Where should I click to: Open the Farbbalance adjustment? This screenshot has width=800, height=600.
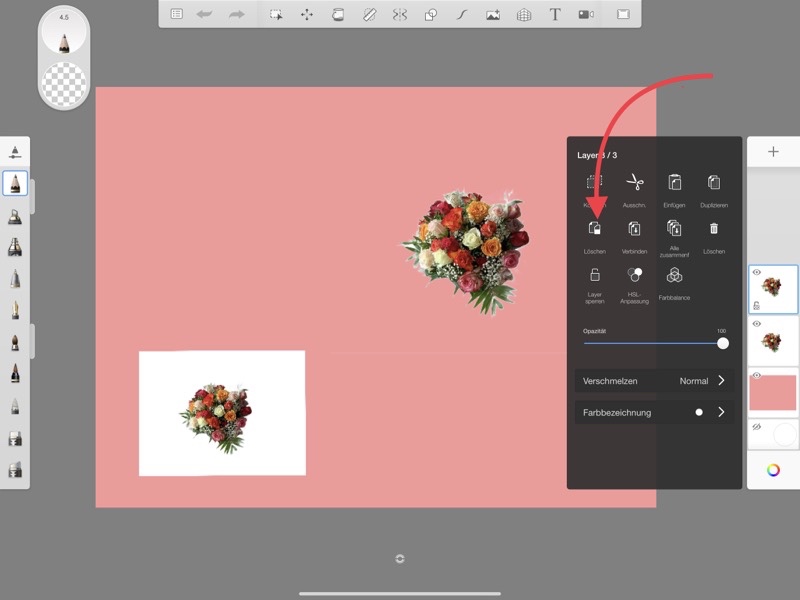tap(674, 275)
